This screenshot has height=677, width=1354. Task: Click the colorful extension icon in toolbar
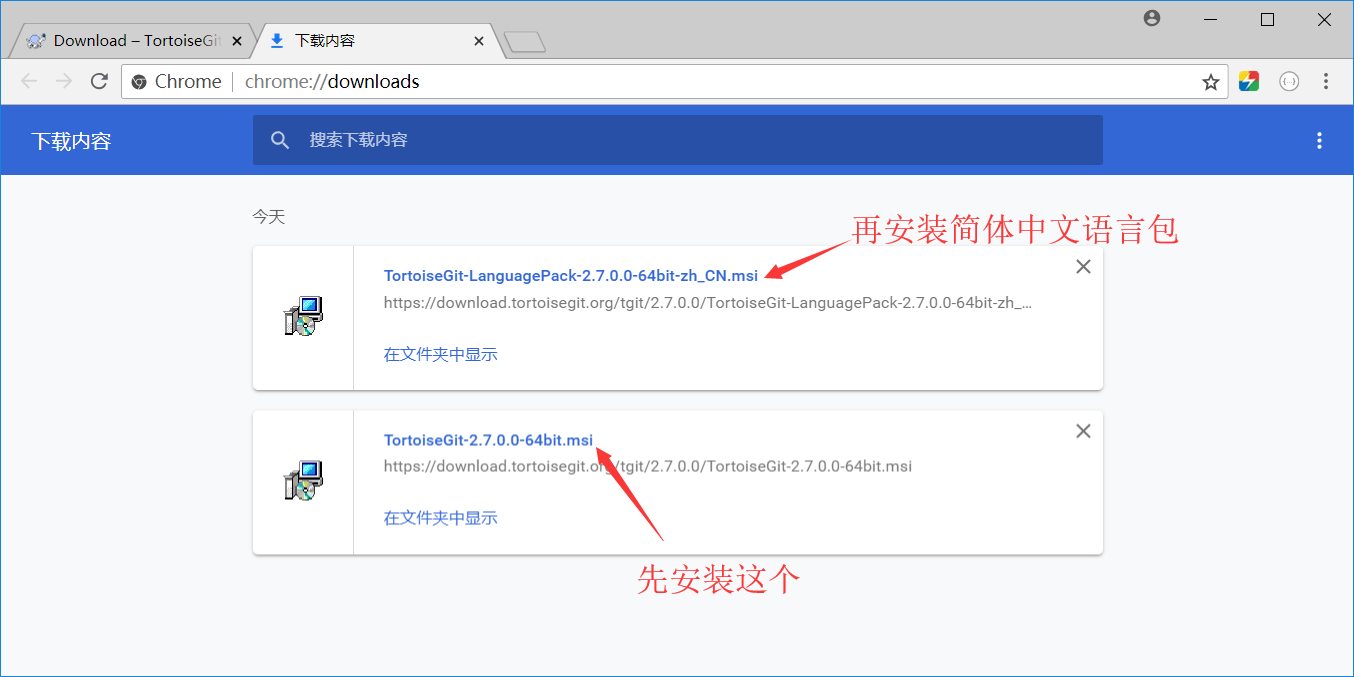pyautogui.click(x=1249, y=82)
